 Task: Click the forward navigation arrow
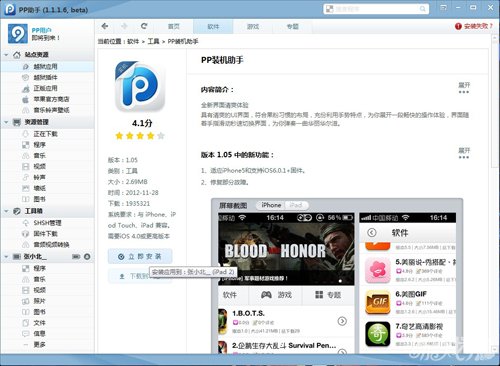click(124, 26)
